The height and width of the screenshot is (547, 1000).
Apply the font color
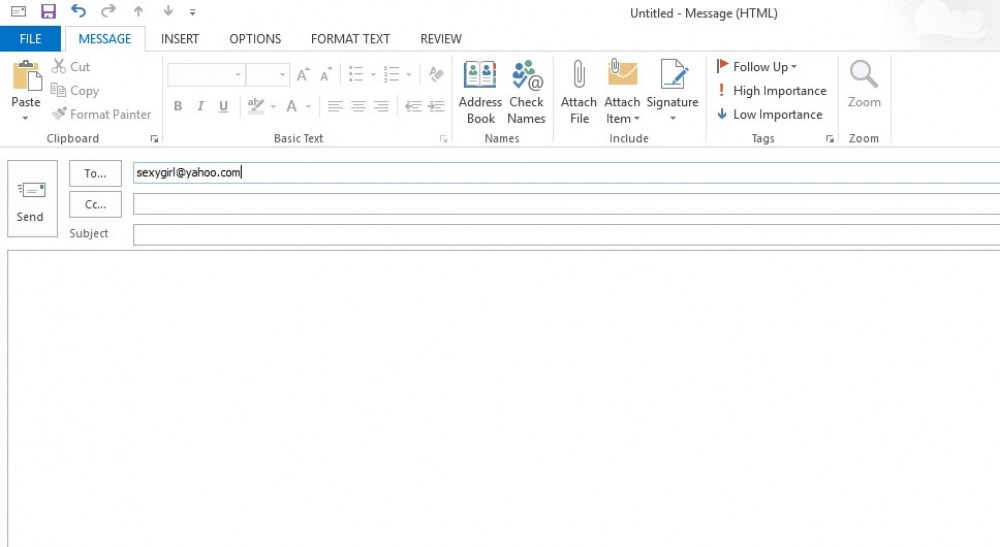pos(291,106)
